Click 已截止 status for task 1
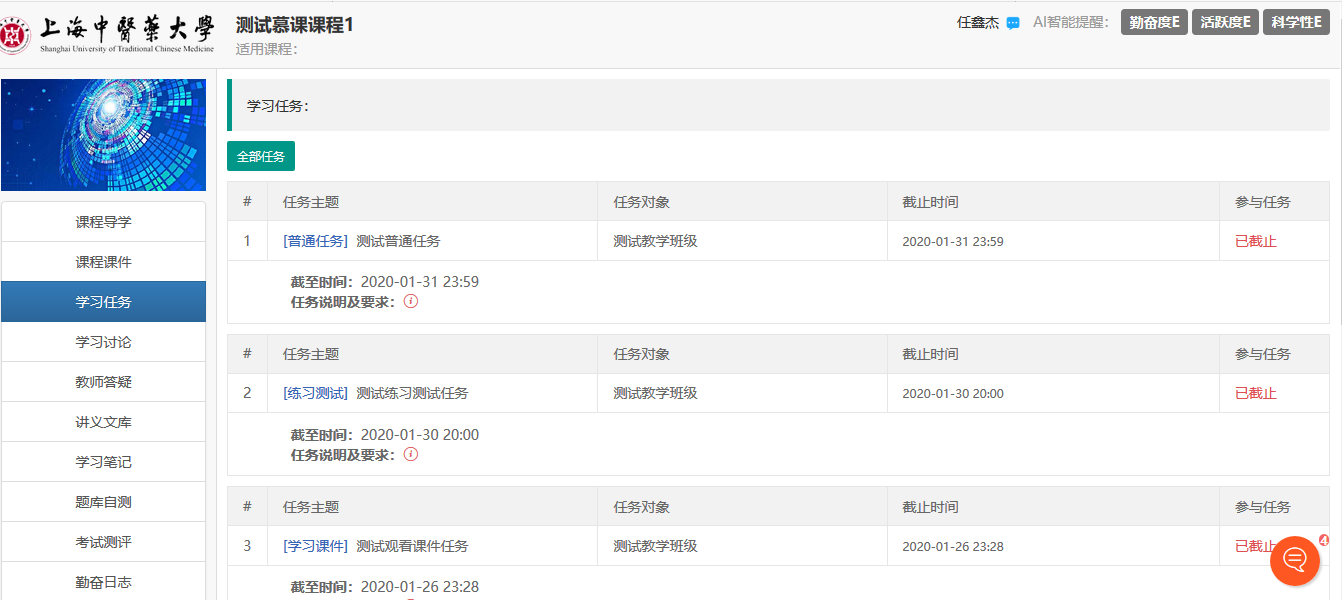This screenshot has width=1342, height=600. tap(1255, 241)
